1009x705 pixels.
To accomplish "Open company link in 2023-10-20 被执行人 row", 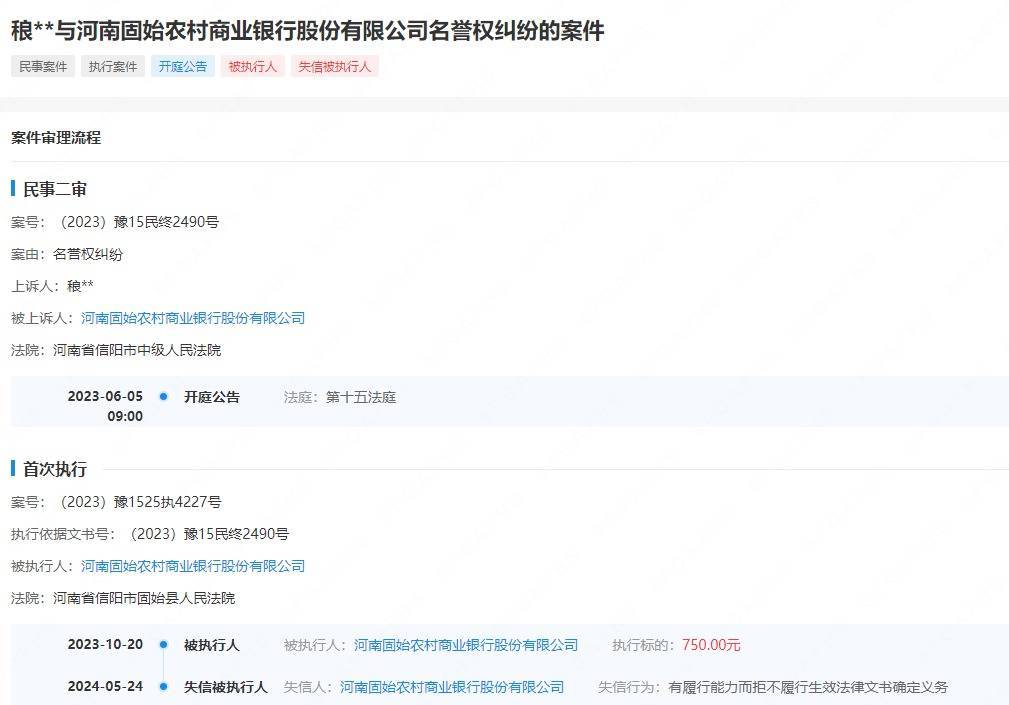I will tap(466, 645).
